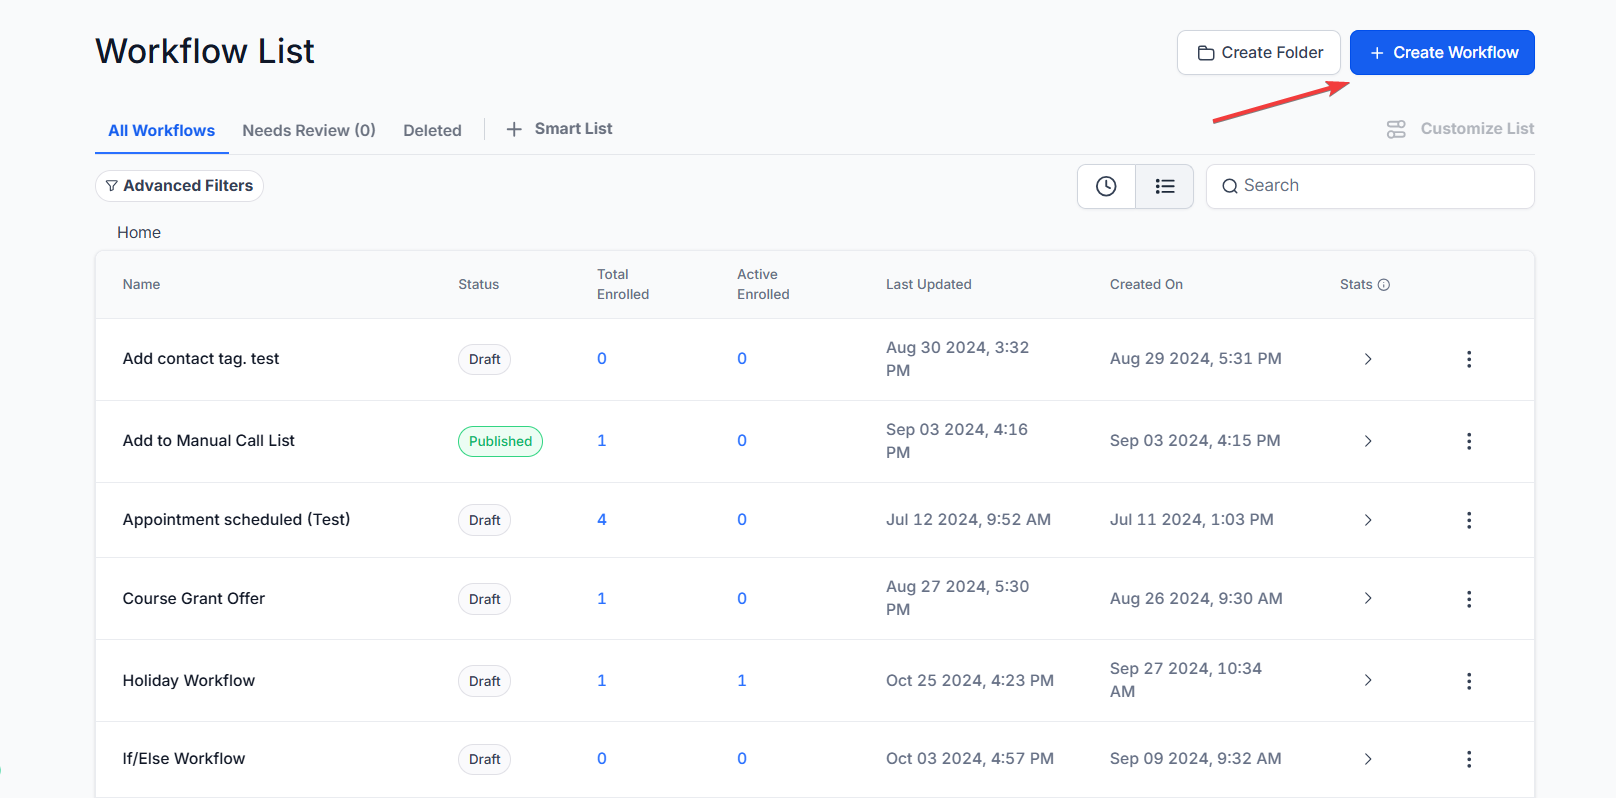
Task: Open three-dot menu for Holiday Workflow
Action: click(1468, 681)
